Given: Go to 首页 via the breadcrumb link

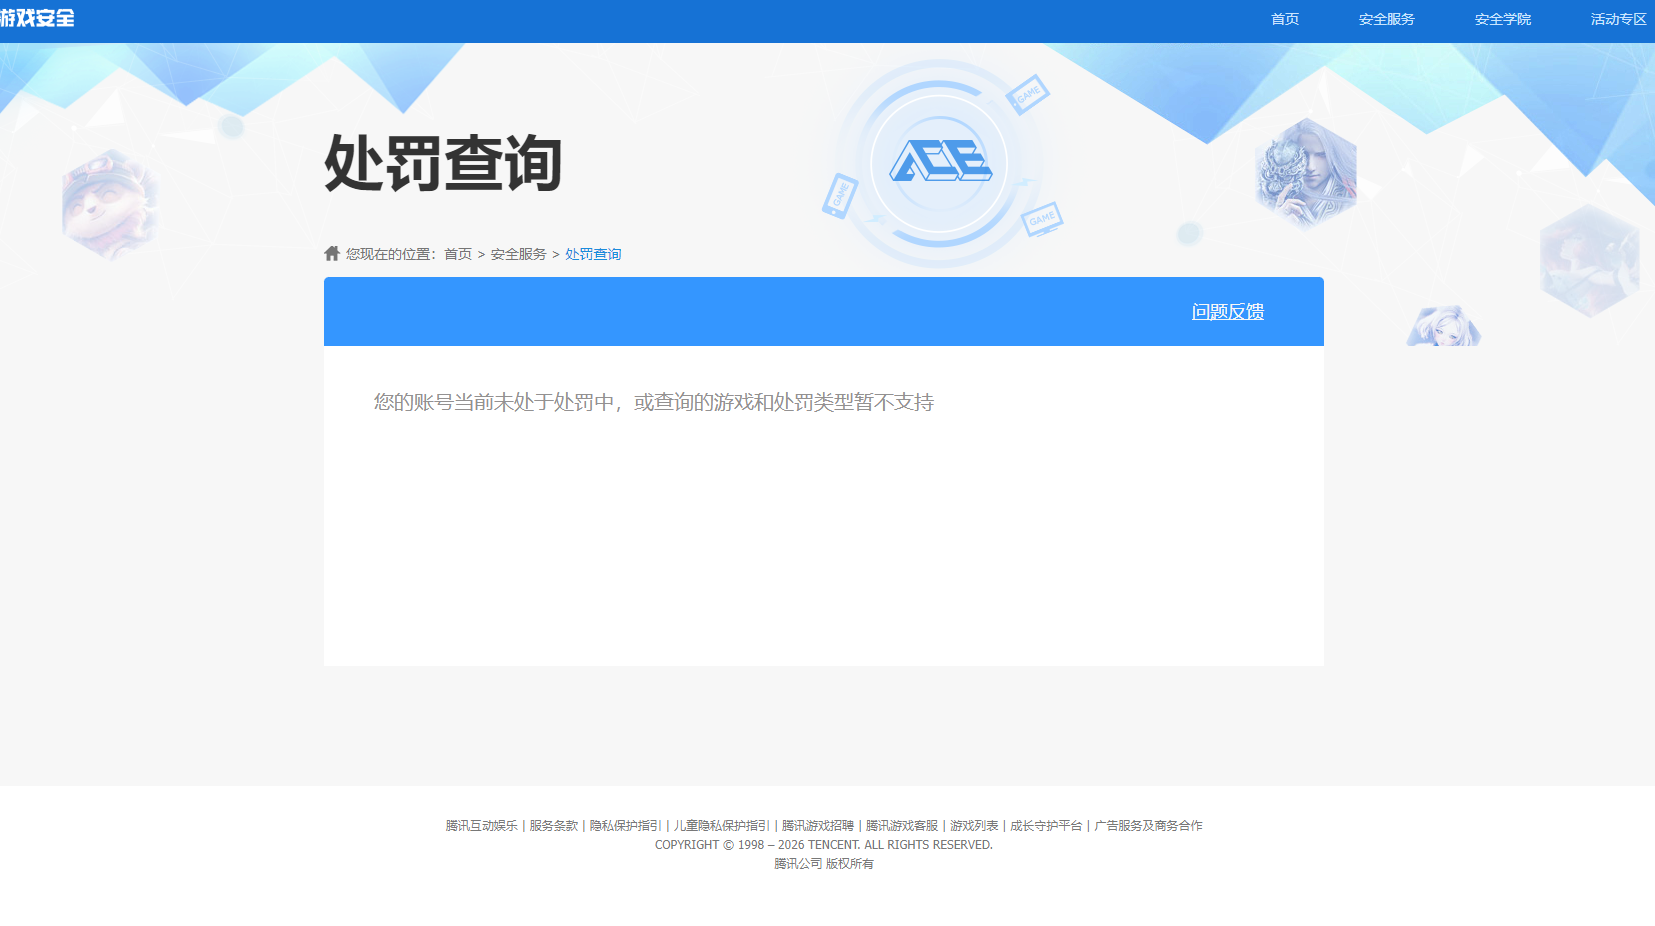Looking at the screenshot, I should tap(458, 254).
